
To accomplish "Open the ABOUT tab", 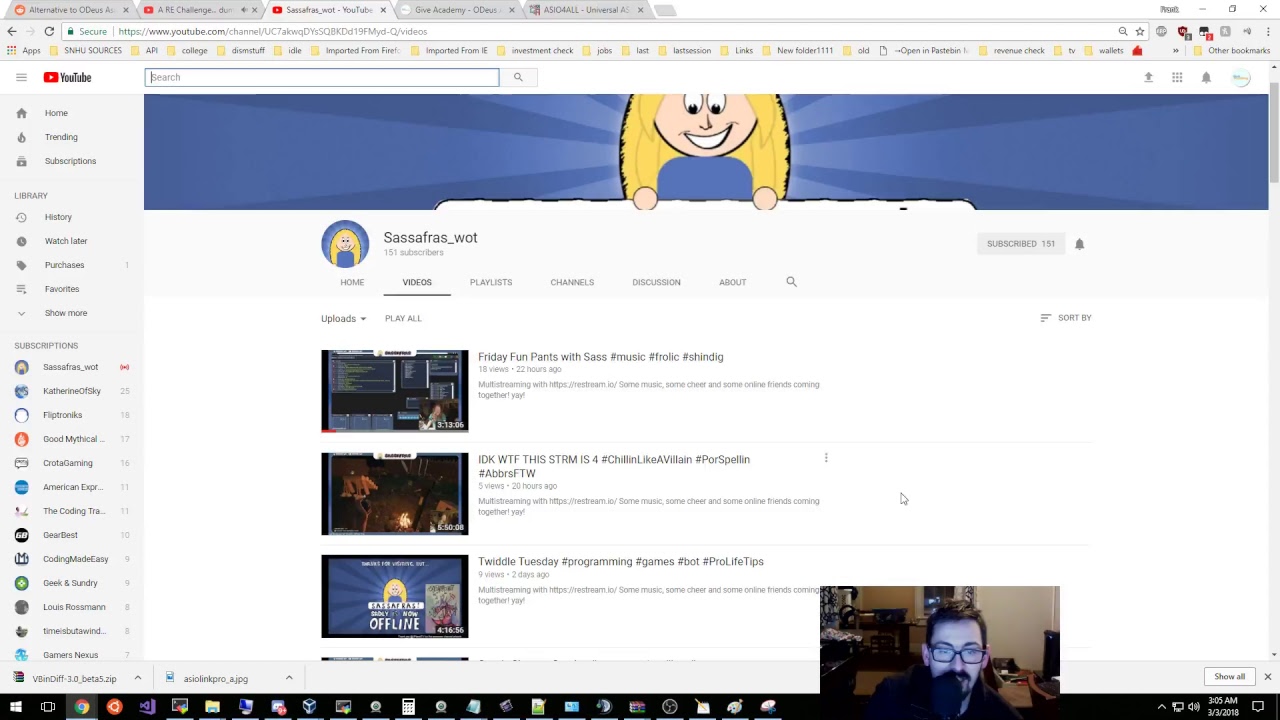I will pyautogui.click(x=732, y=282).
